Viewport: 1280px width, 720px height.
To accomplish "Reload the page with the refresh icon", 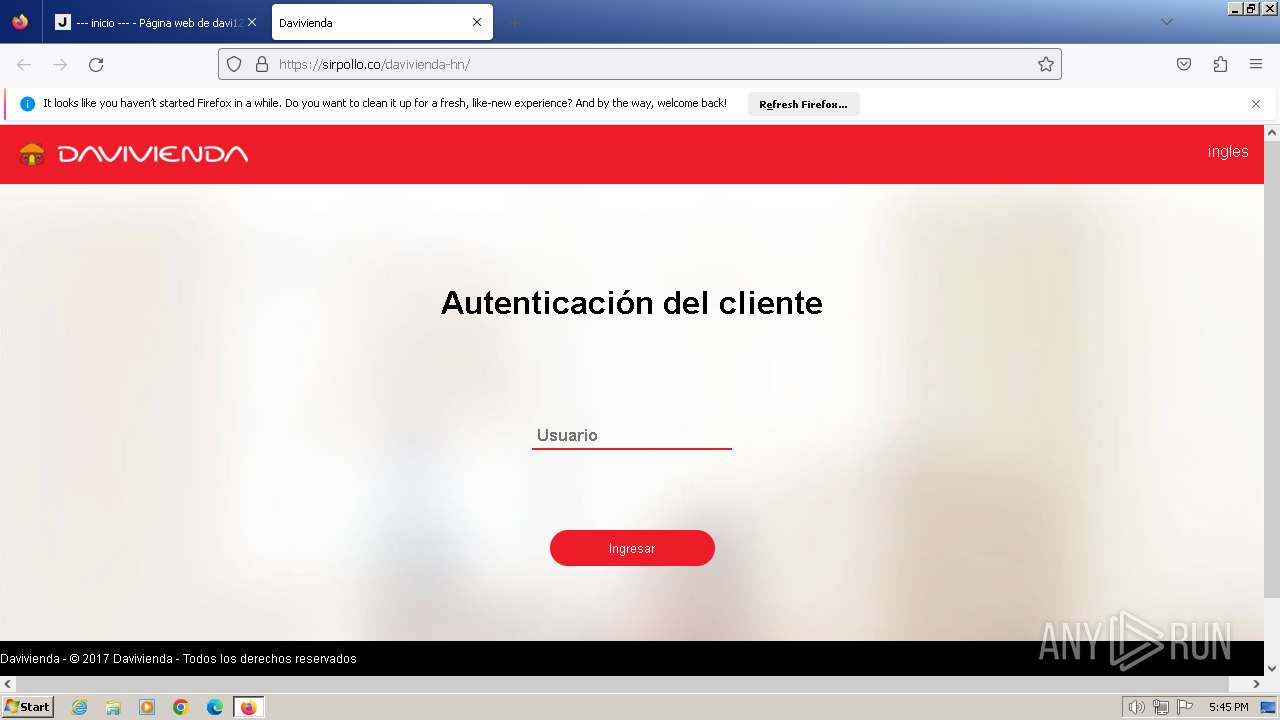I will point(96,65).
